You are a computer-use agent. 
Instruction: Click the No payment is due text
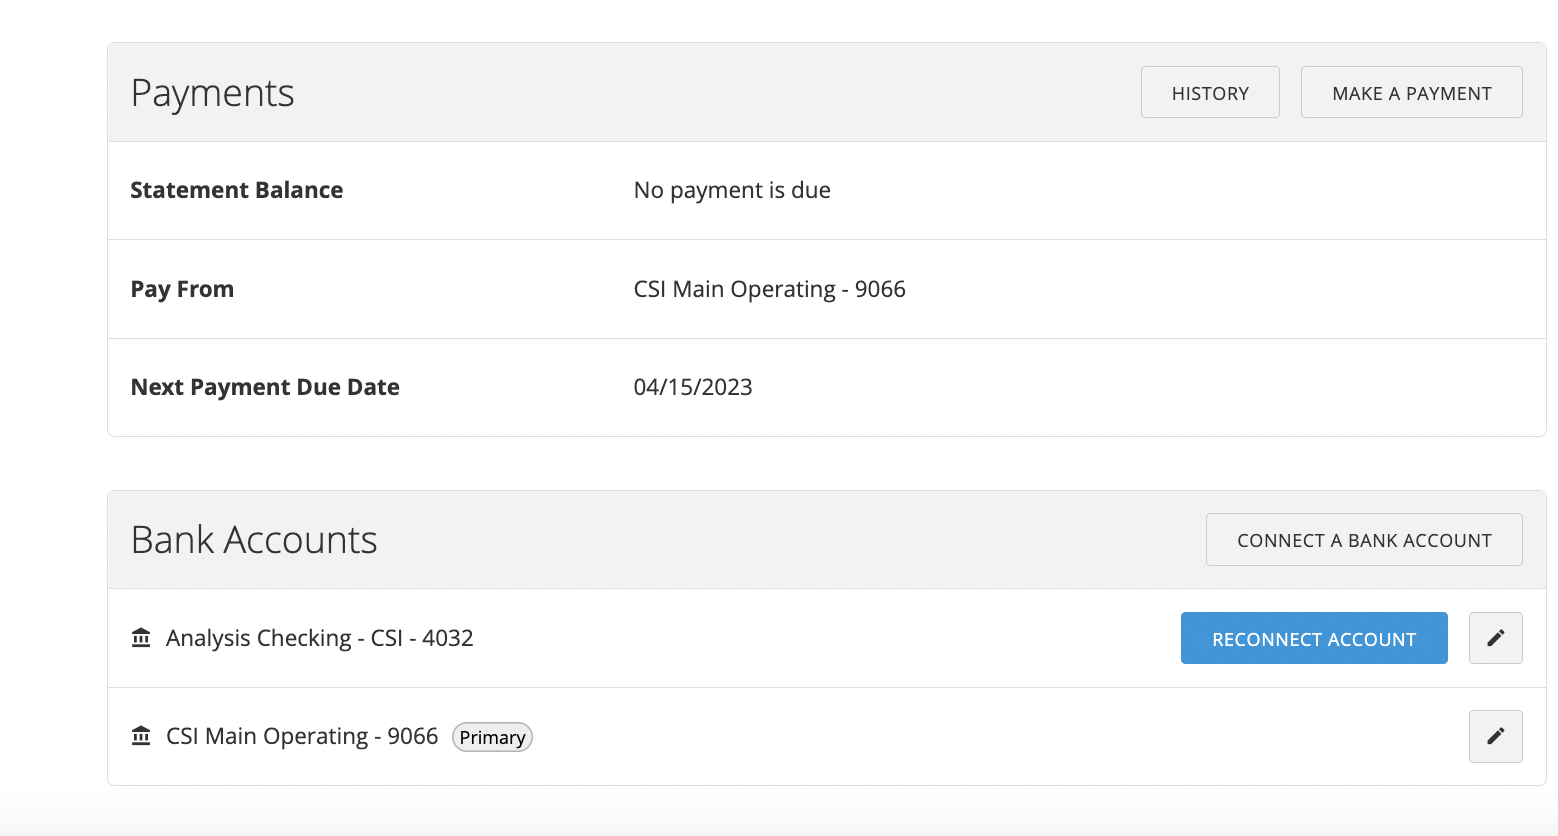(x=731, y=190)
